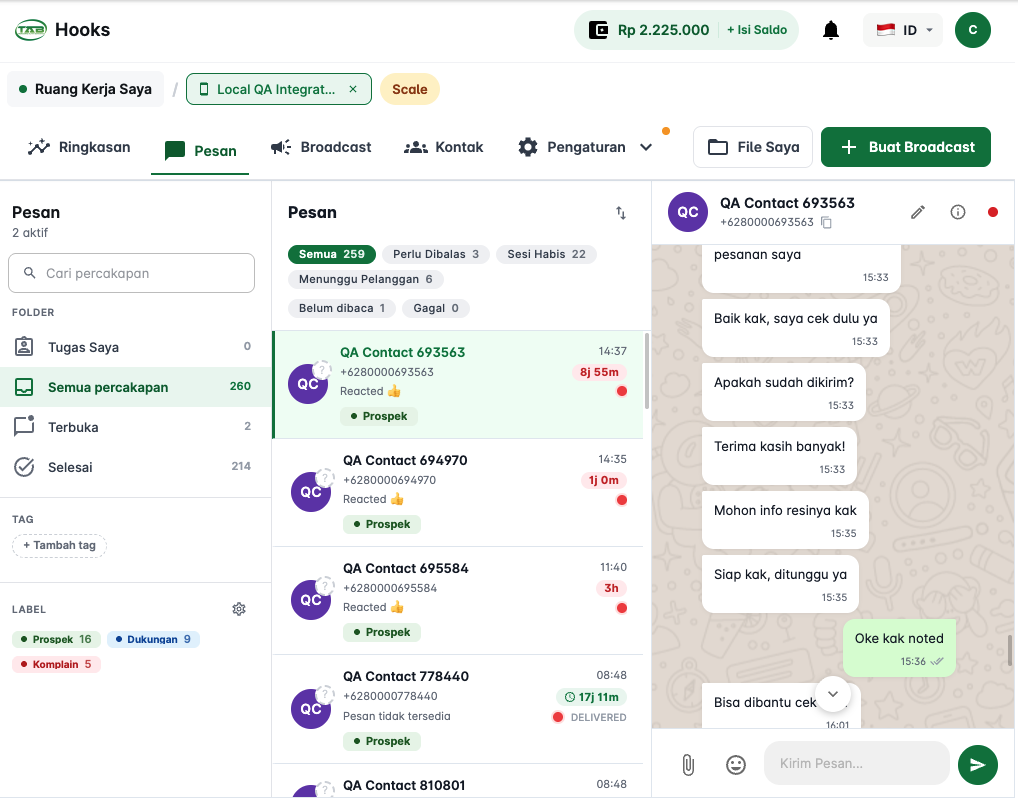Click Ruang Kerja Saya breadcrumb
The height and width of the screenshot is (800, 1018).
click(86, 89)
